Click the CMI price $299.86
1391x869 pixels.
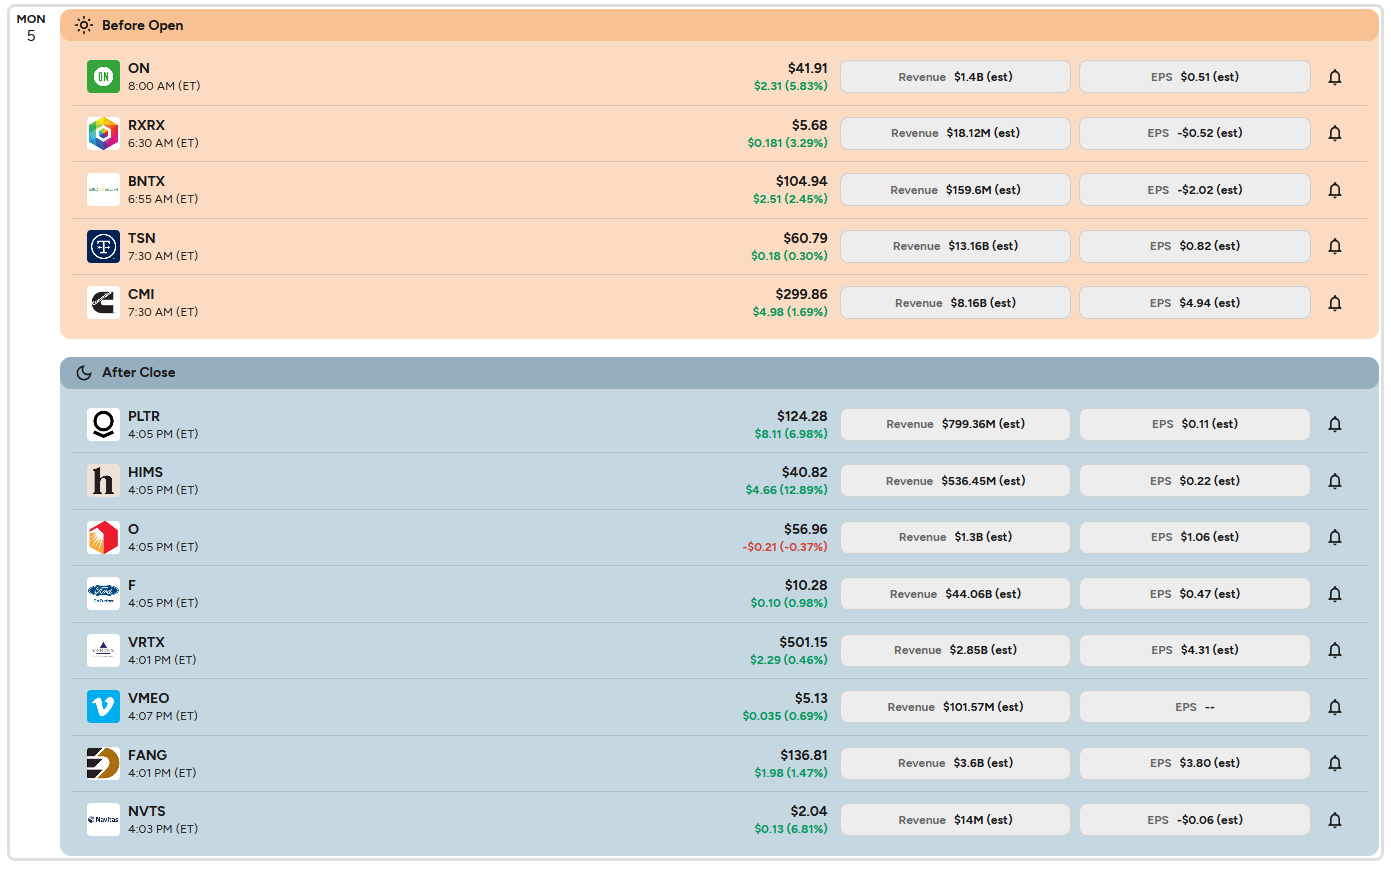point(801,294)
